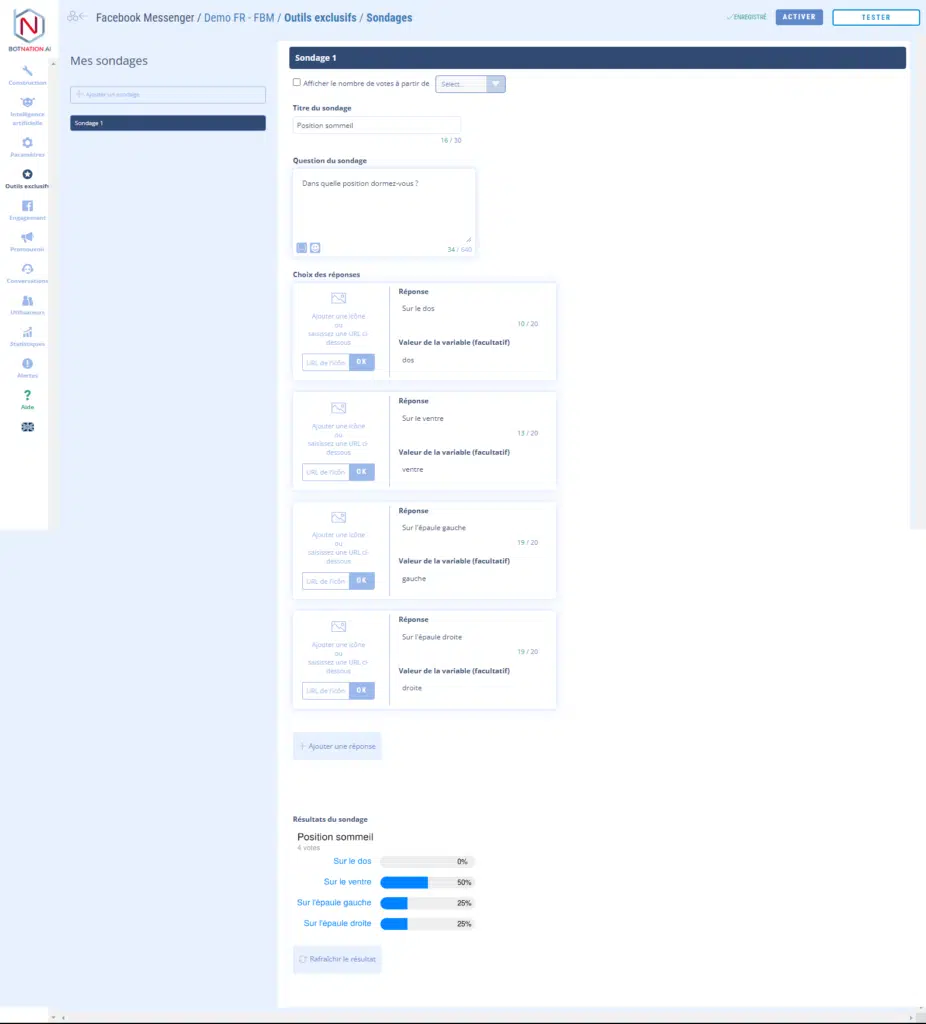This screenshot has height=1024, width=926.
Task: Insert emoji using smiley icon in question box
Action: click(315, 247)
